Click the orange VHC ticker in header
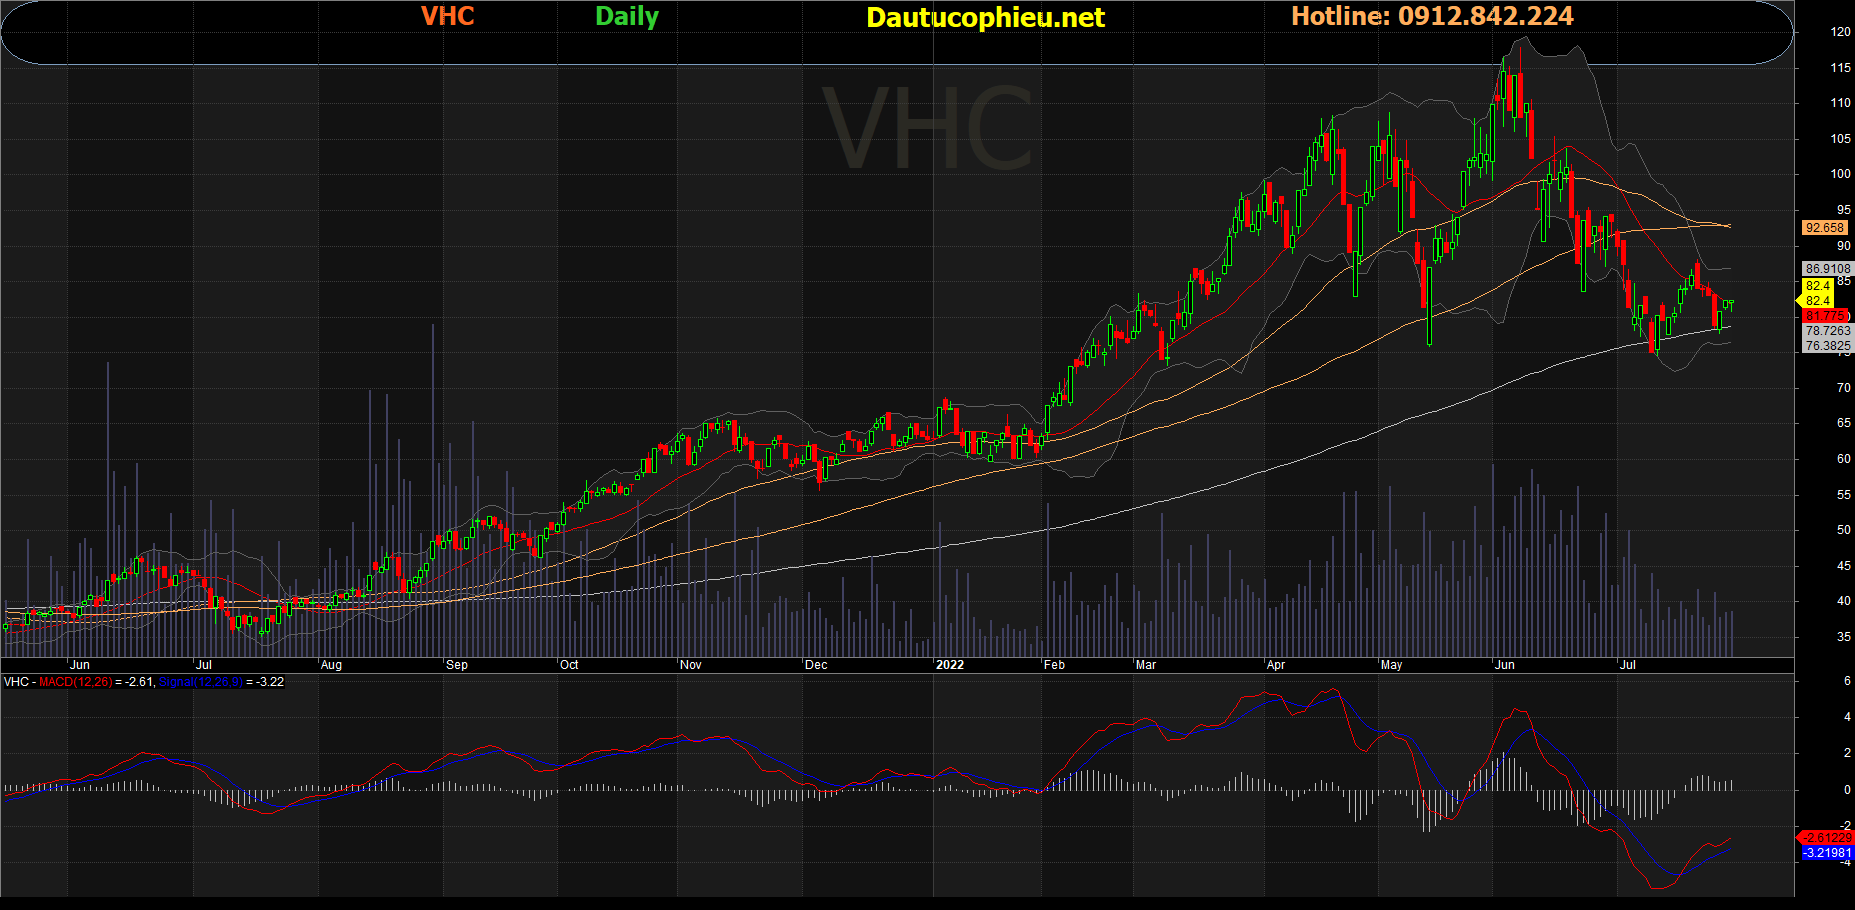The image size is (1855, 910). click(x=447, y=17)
